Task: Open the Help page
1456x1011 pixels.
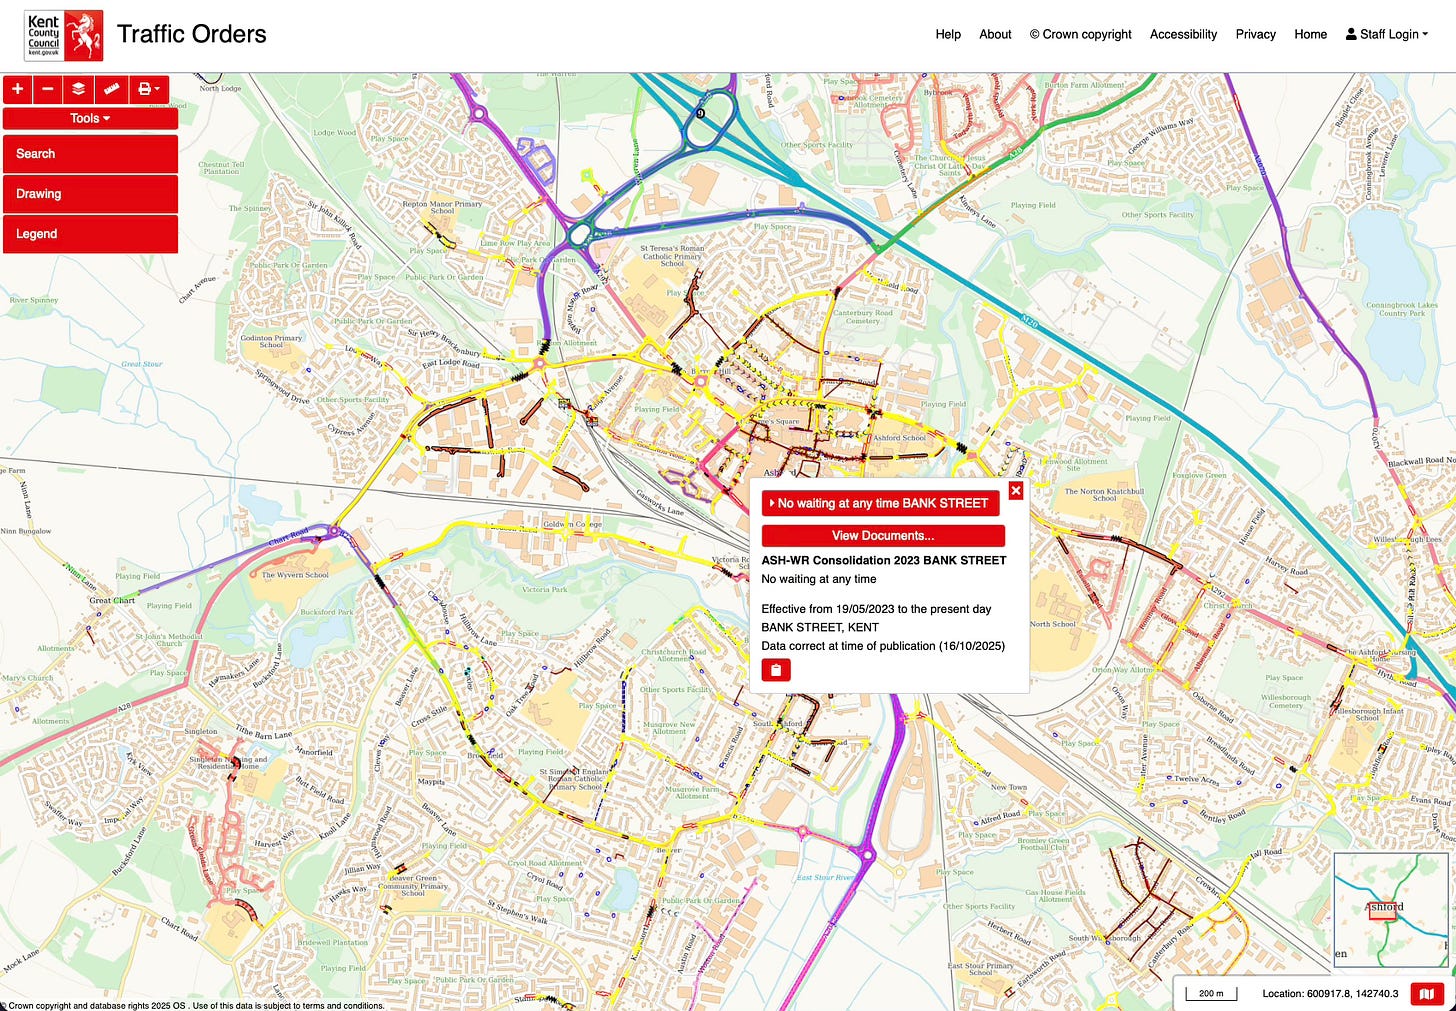Action: [948, 34]
